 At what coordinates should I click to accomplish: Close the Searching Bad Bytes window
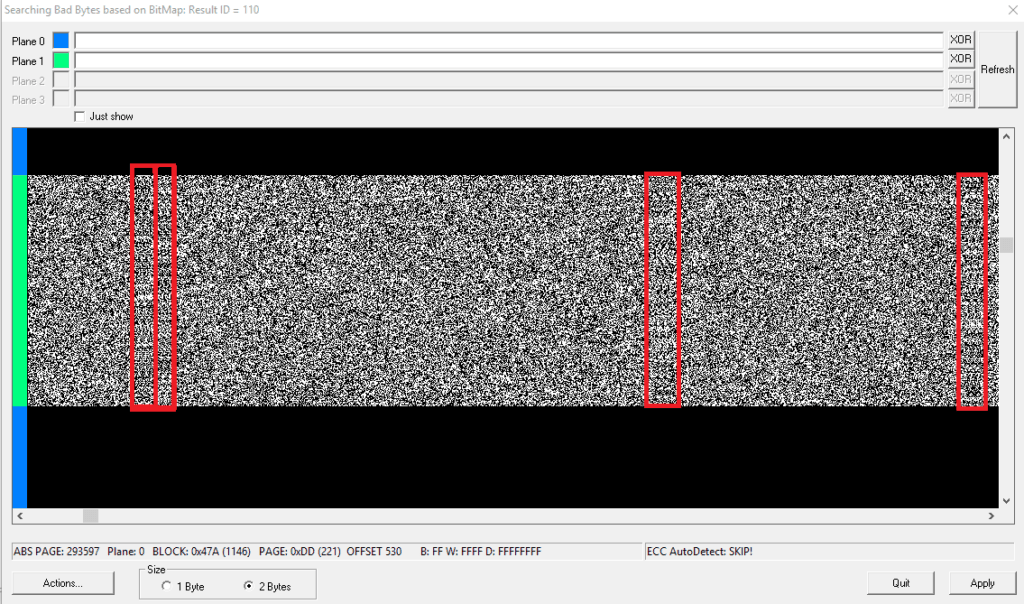[1012, 10]
